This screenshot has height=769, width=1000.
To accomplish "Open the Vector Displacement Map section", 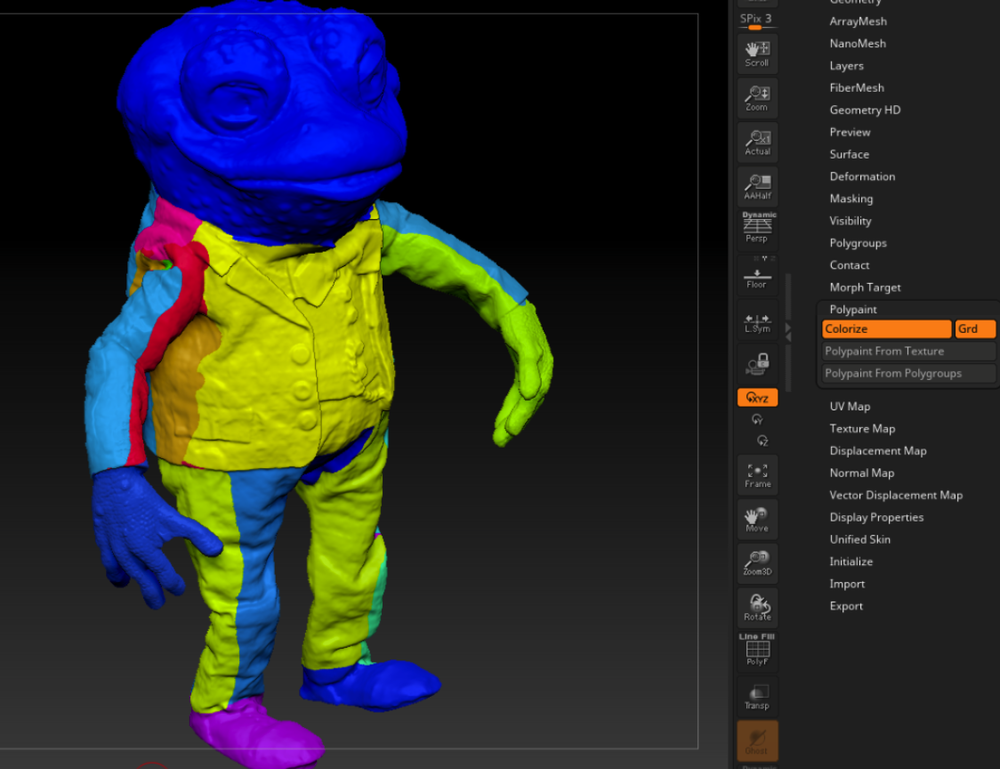I will (895, 495).
